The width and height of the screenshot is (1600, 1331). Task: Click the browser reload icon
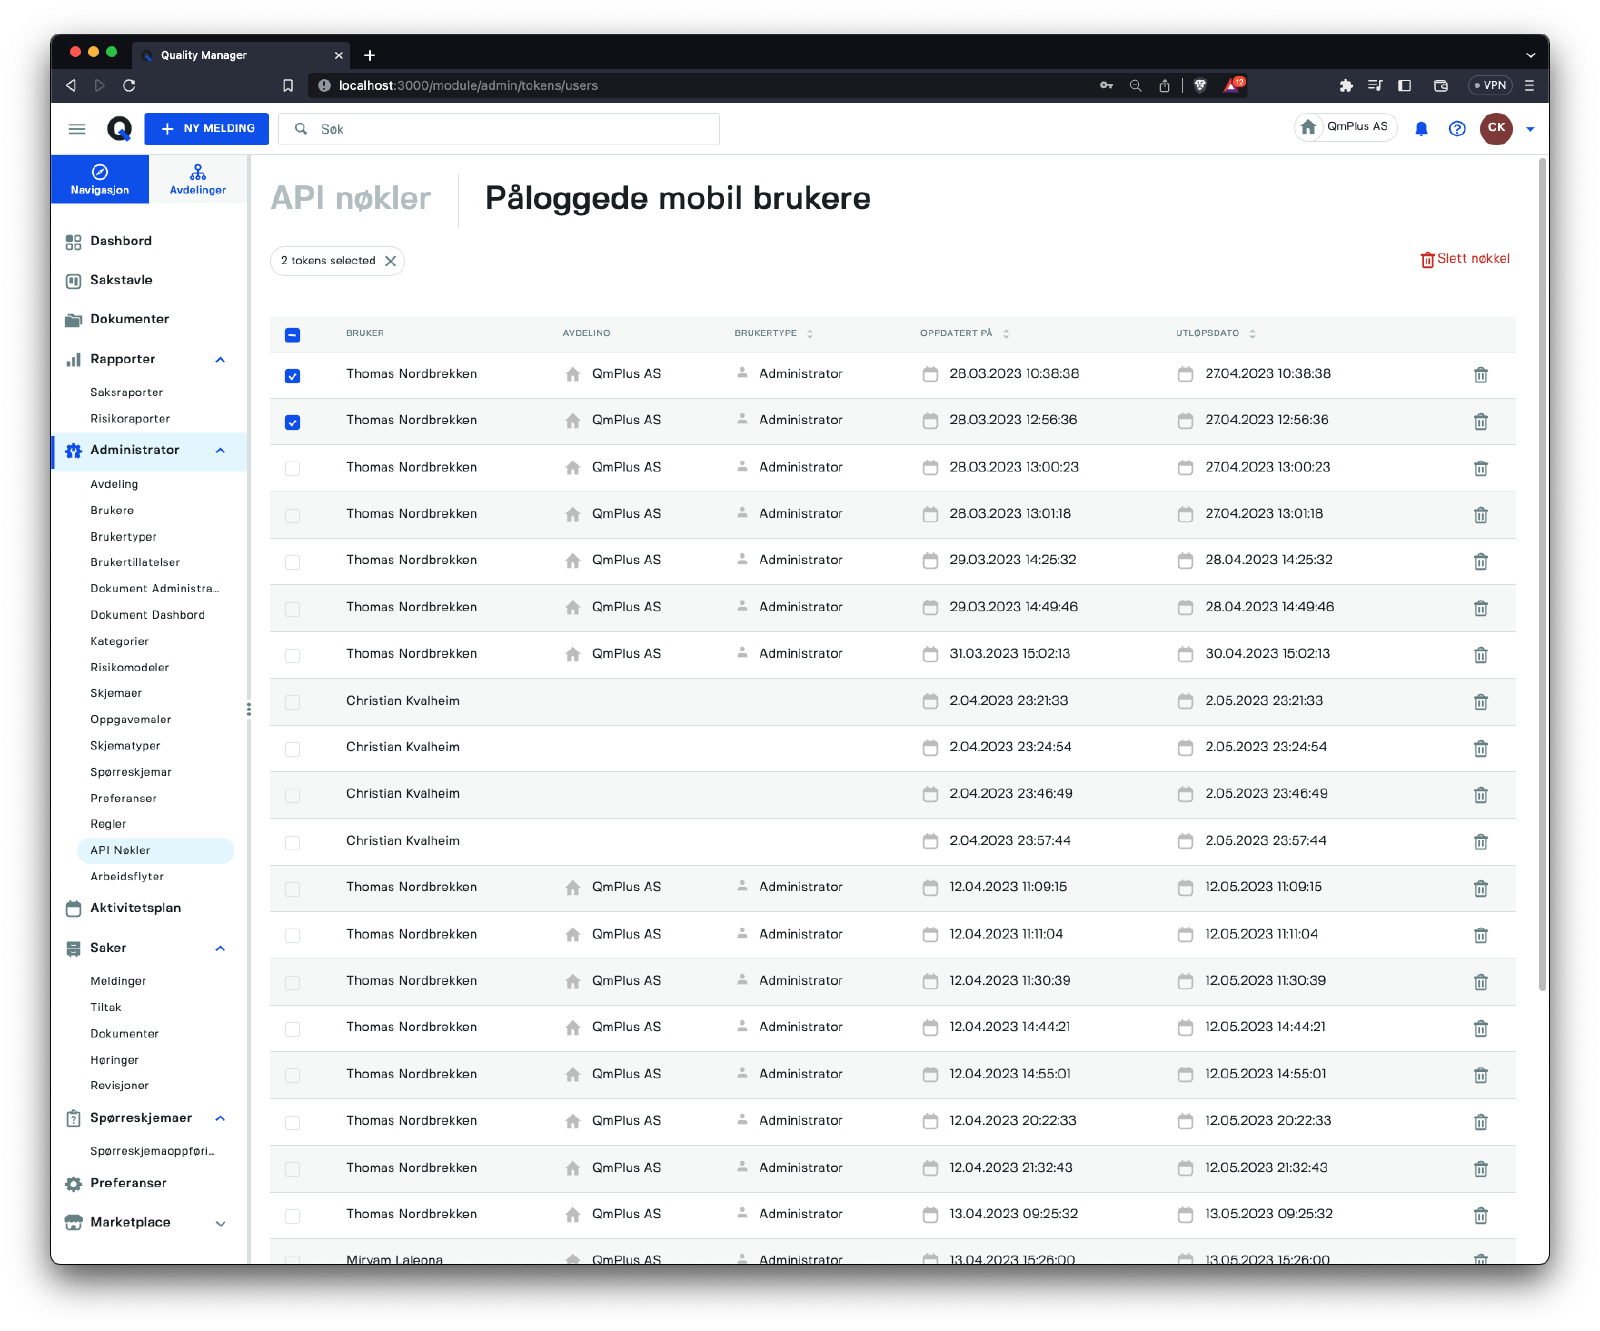pyautogui.click(x=129, y=86)
